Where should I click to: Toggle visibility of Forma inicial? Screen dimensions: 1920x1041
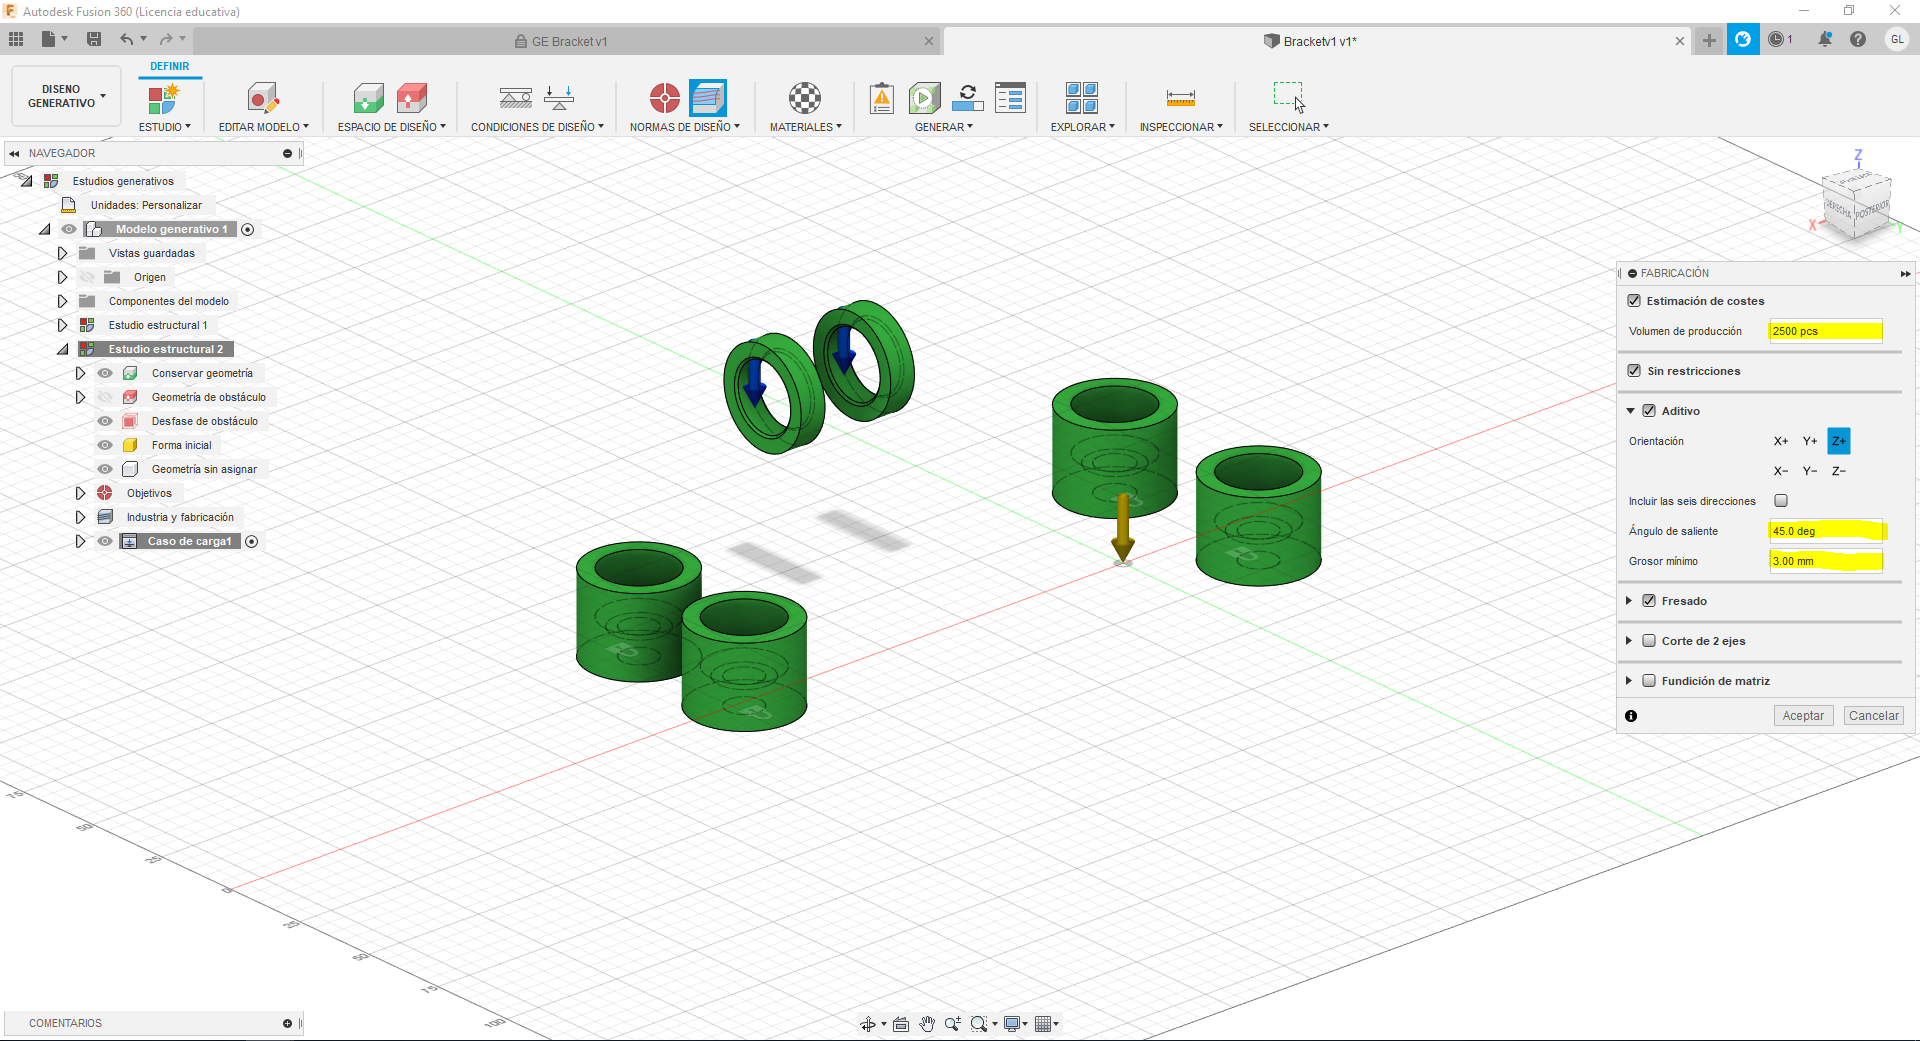pyautogui.click(x=105, y=445)
